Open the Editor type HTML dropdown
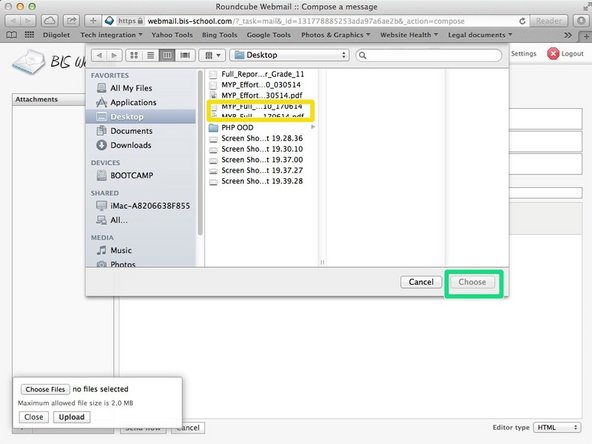Screen dimensions: 592x444 (557, 427)
